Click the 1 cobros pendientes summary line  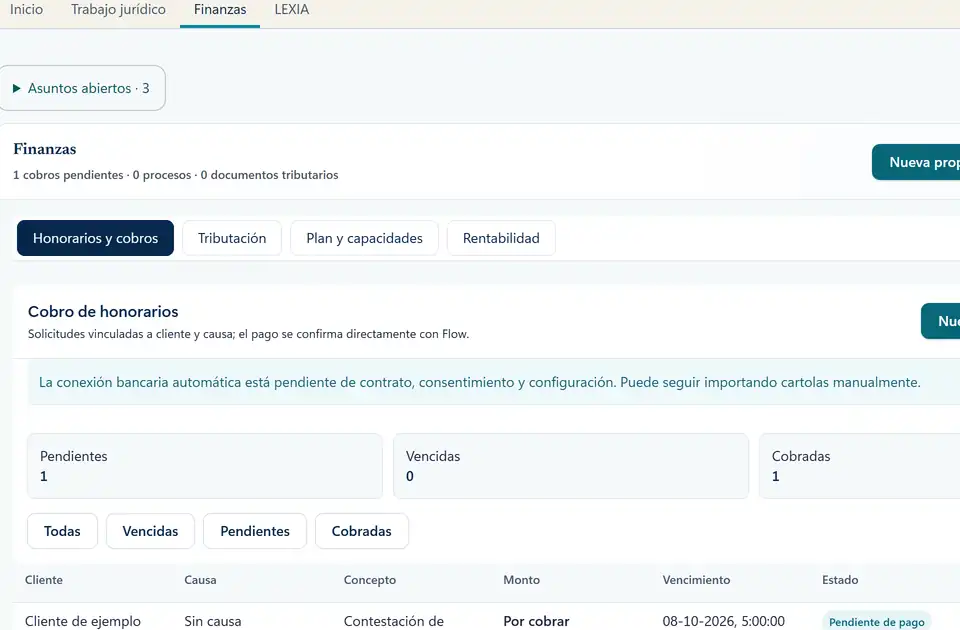pos(176,175)
